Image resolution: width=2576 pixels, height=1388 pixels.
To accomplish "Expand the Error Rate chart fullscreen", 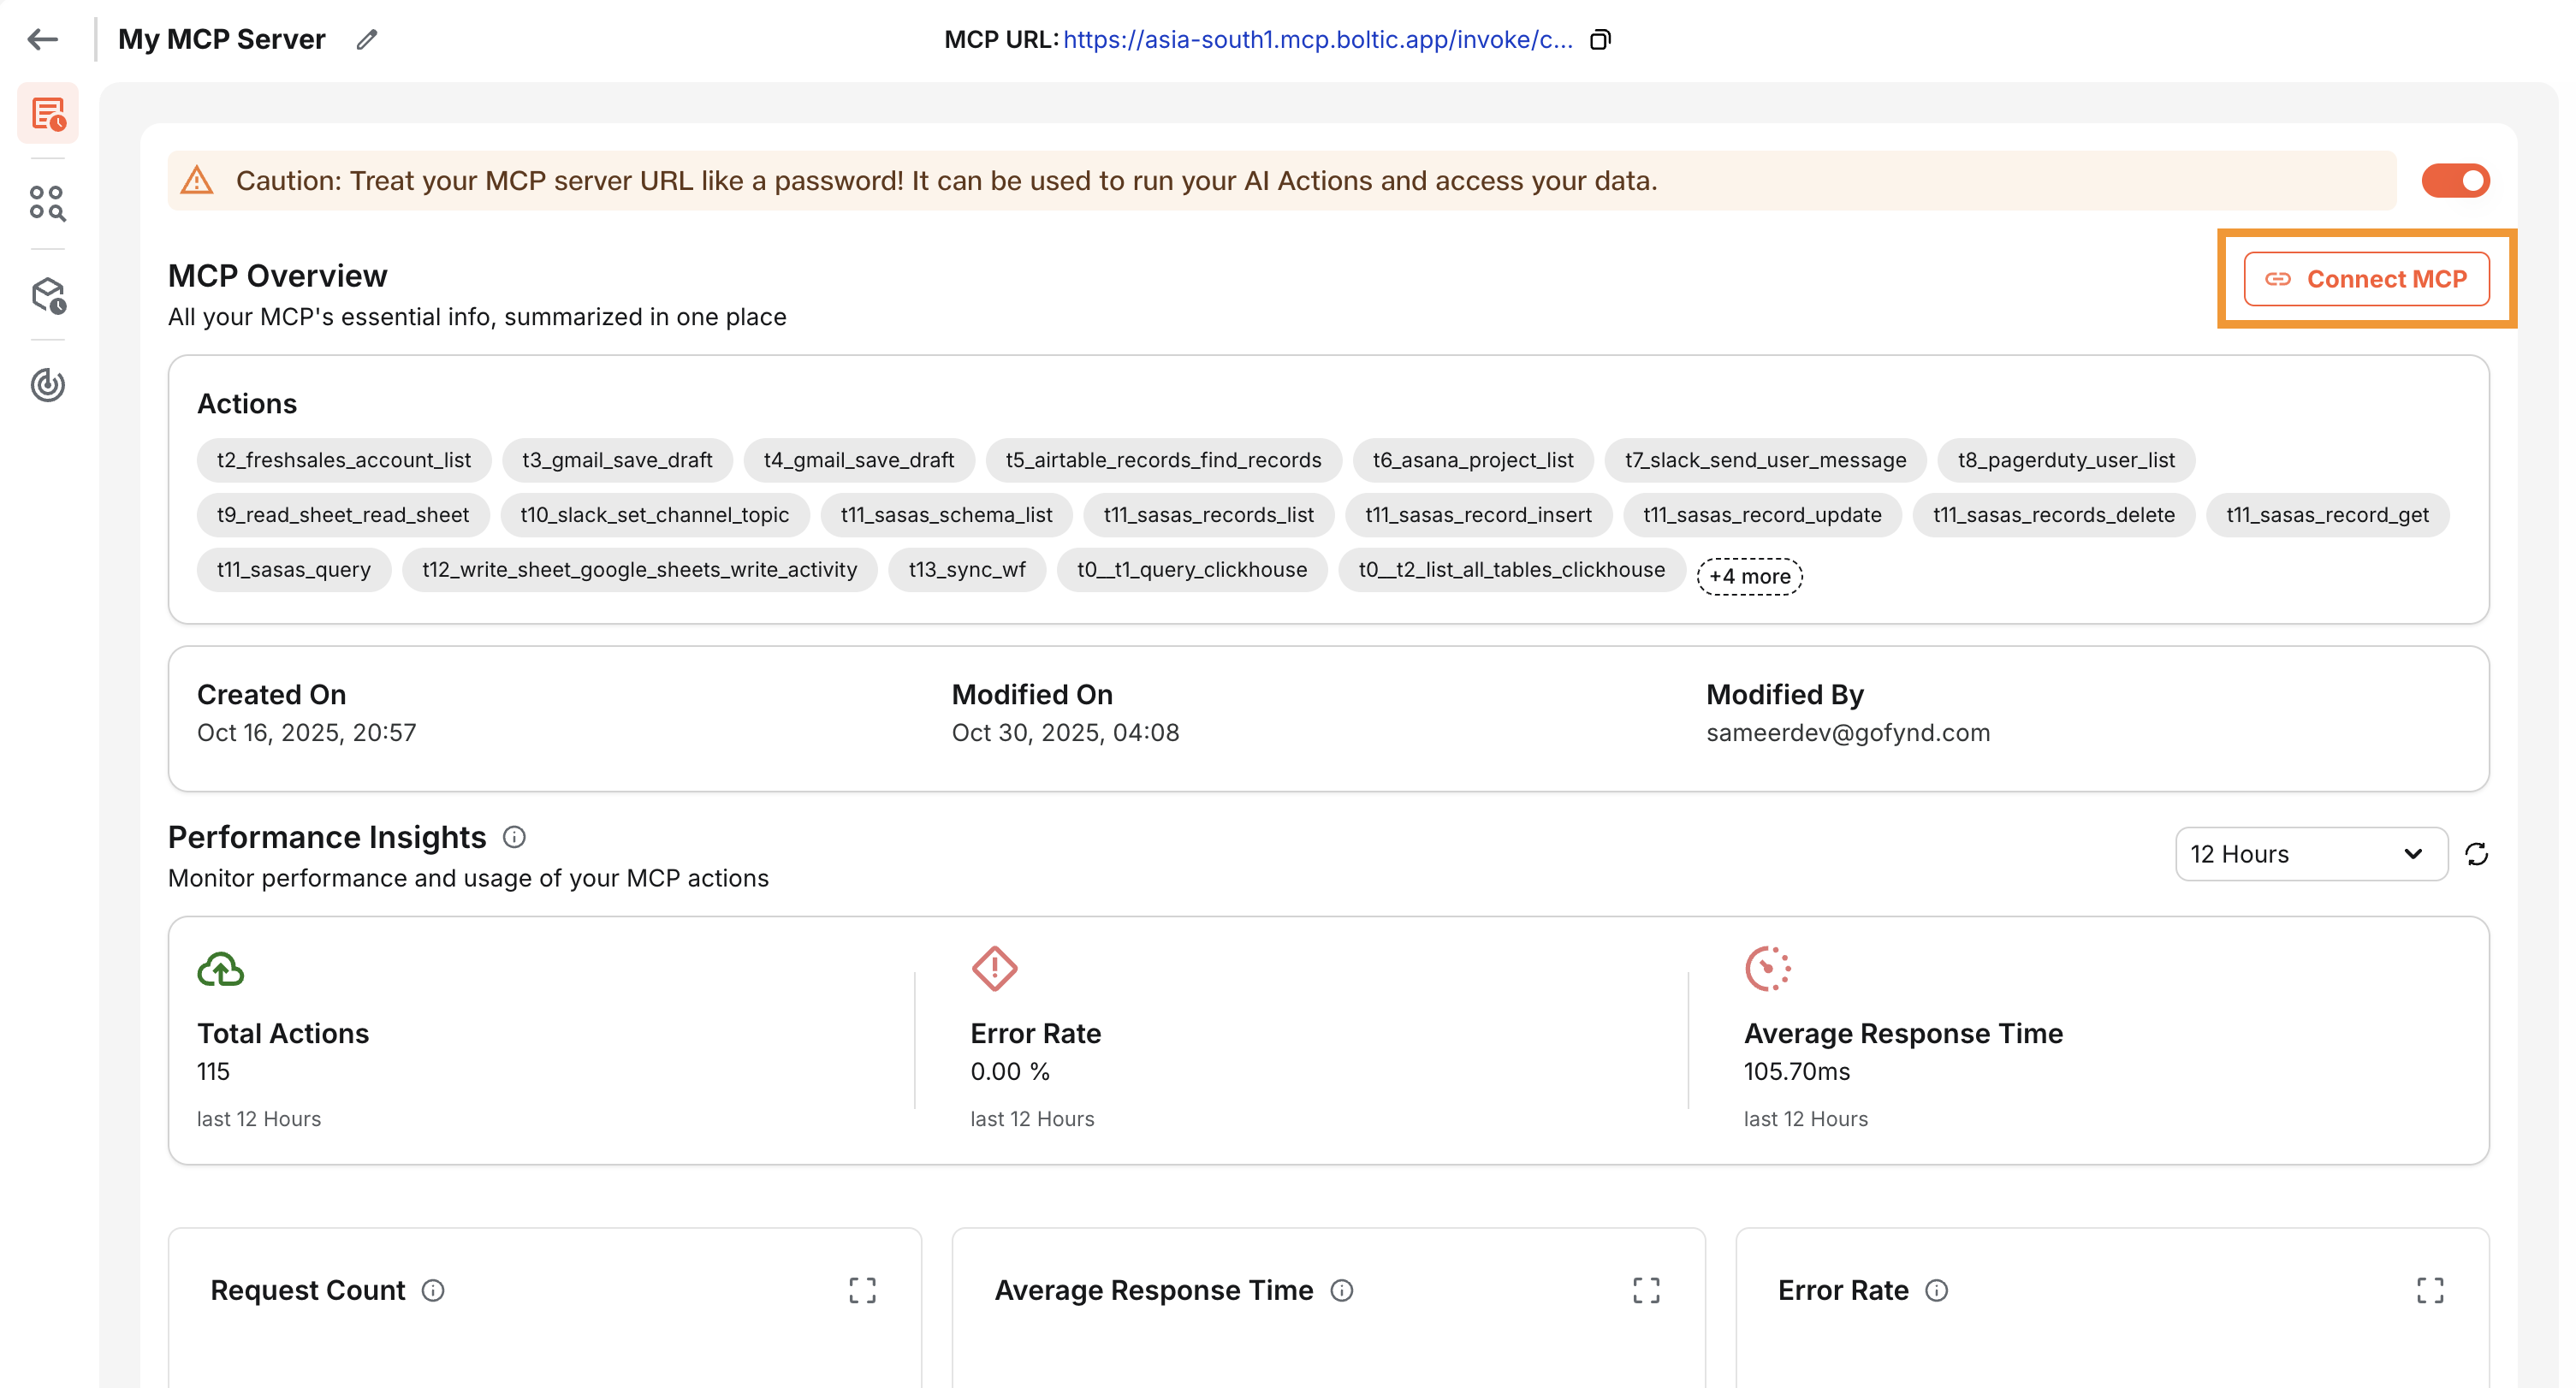I will [2430, 1290].
